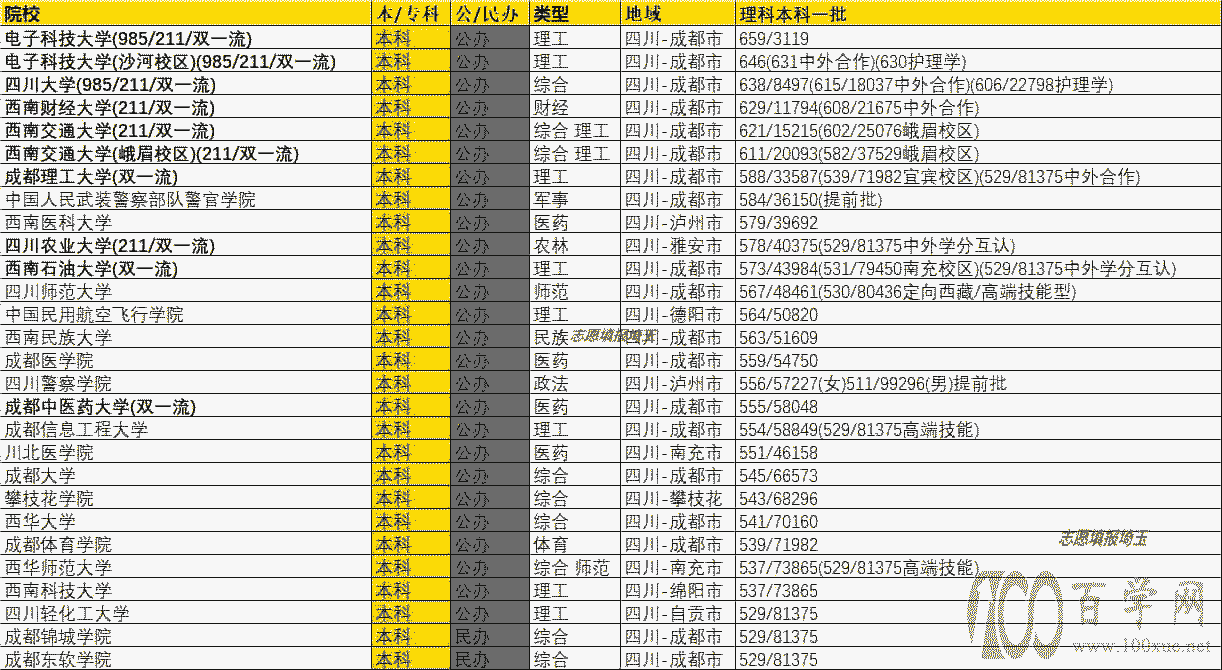Click the 中国民用航空飞行学院 name cell

point(186,315)
